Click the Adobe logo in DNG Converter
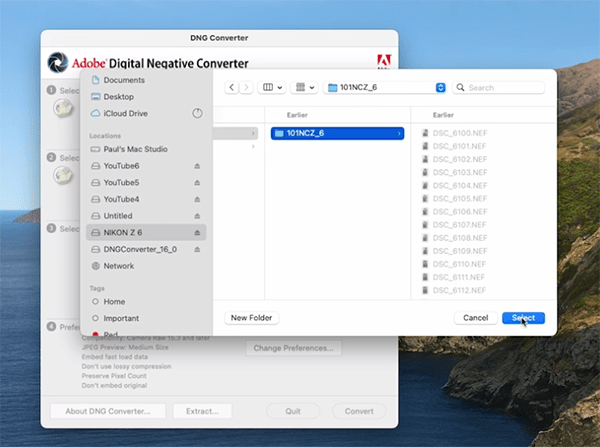This screenshot has height=447, width=600. pos(384,61)
